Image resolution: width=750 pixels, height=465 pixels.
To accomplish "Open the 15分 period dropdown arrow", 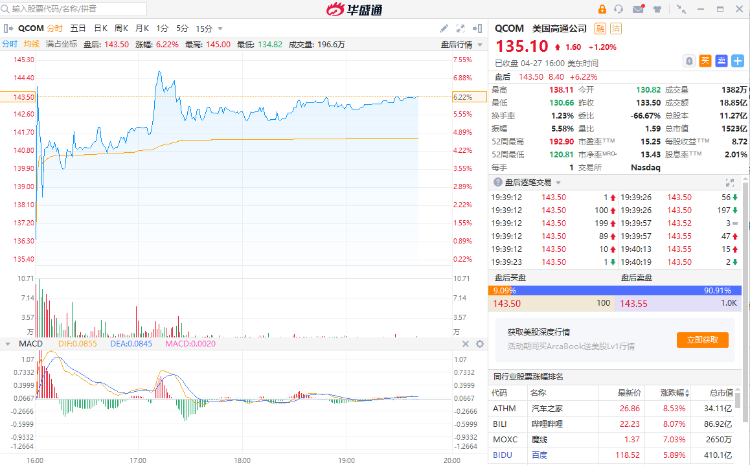I will 220,29.
